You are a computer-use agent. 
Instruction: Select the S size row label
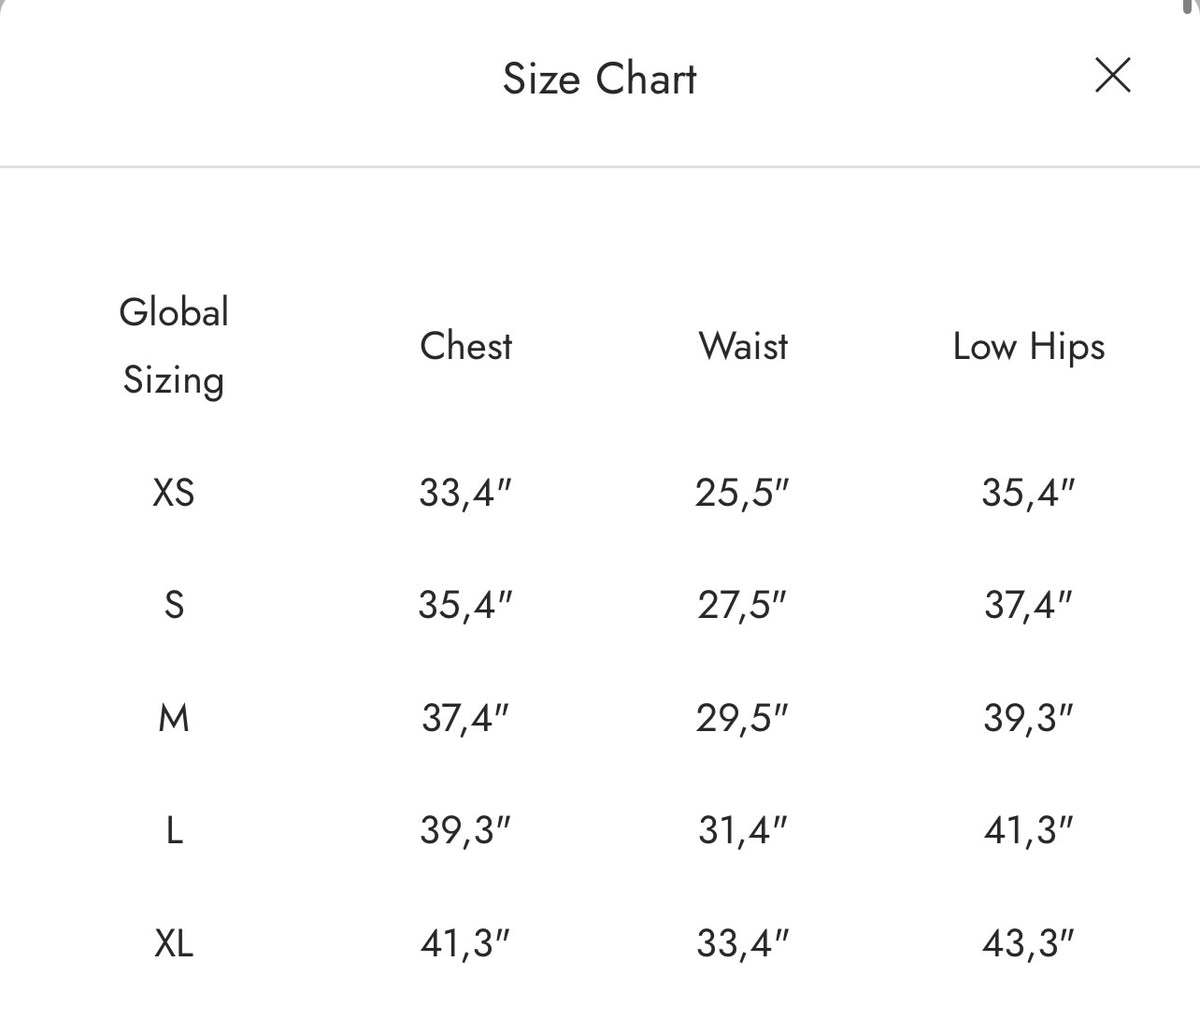click(x=174, y=604)
